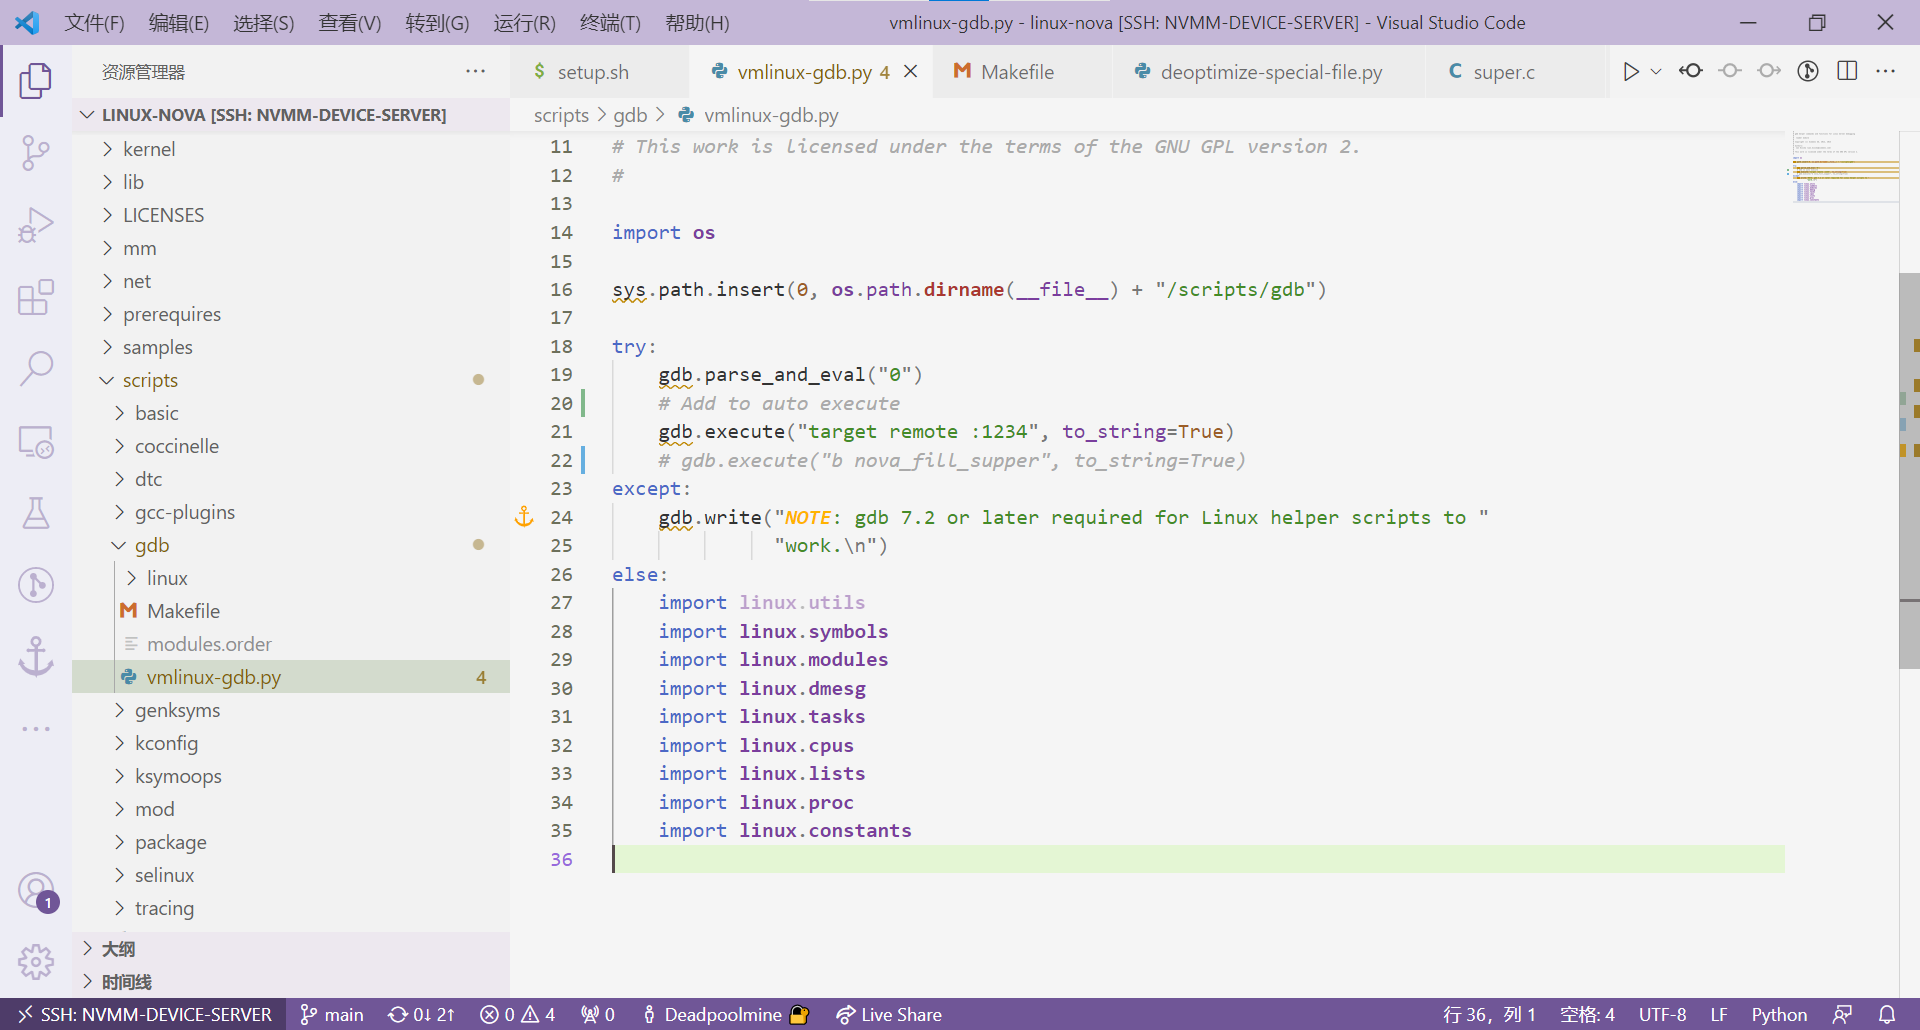Open the Testing beaker view
The image size is (1920, 1030).
(36, 513)
